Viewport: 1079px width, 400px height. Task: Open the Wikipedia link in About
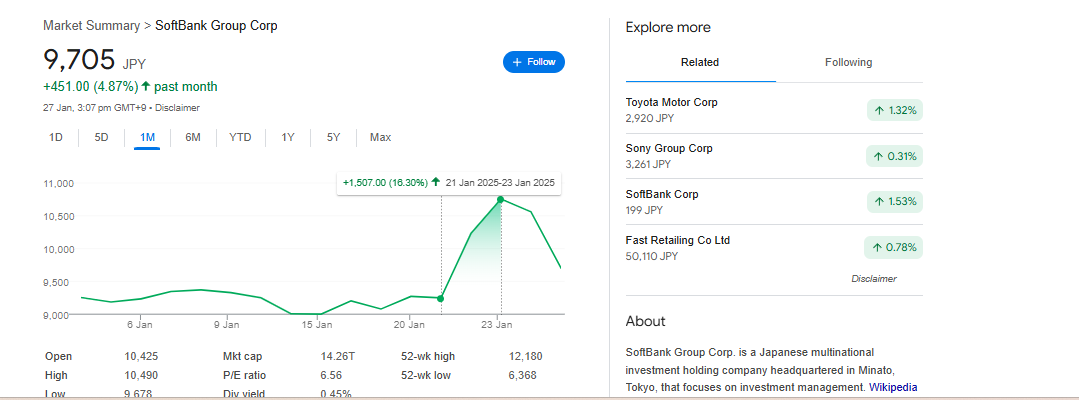click(x=893, y=387)
